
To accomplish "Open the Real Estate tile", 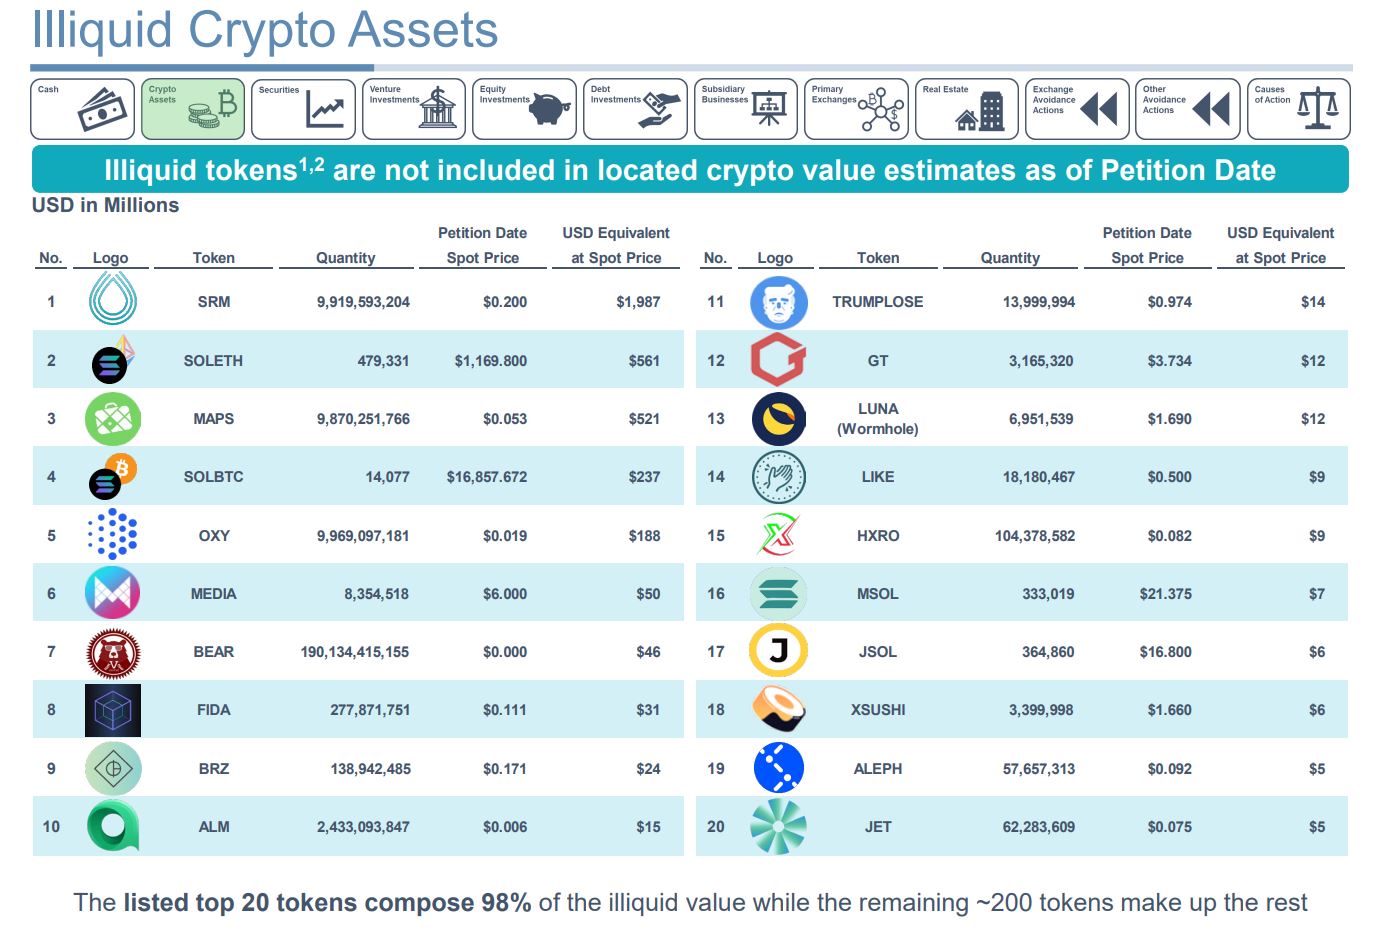I will [967, 109].
